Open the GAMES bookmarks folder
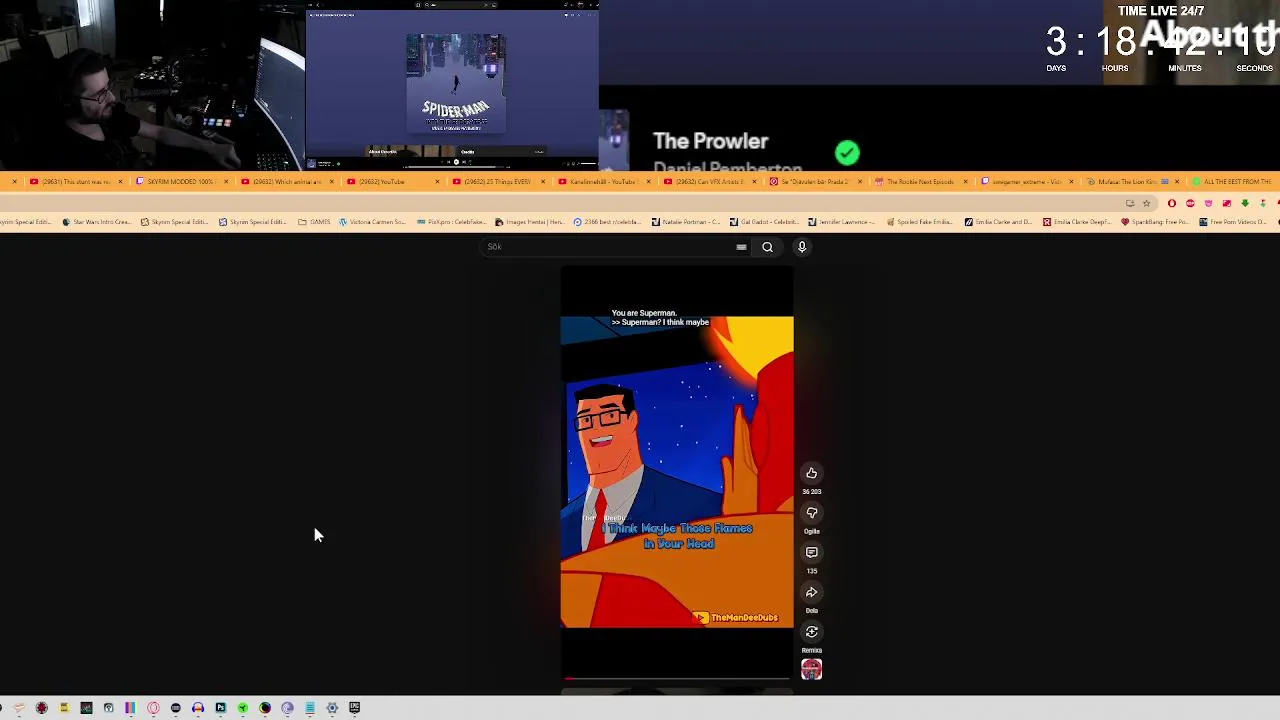 (x=314, y=222)
